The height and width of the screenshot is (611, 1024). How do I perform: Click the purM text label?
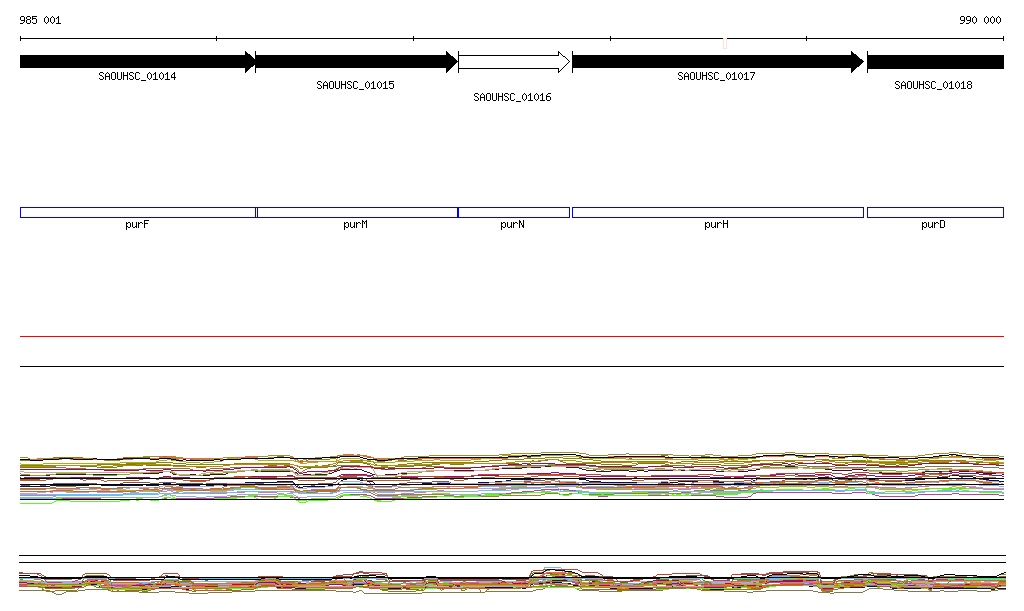pos(355,225)
